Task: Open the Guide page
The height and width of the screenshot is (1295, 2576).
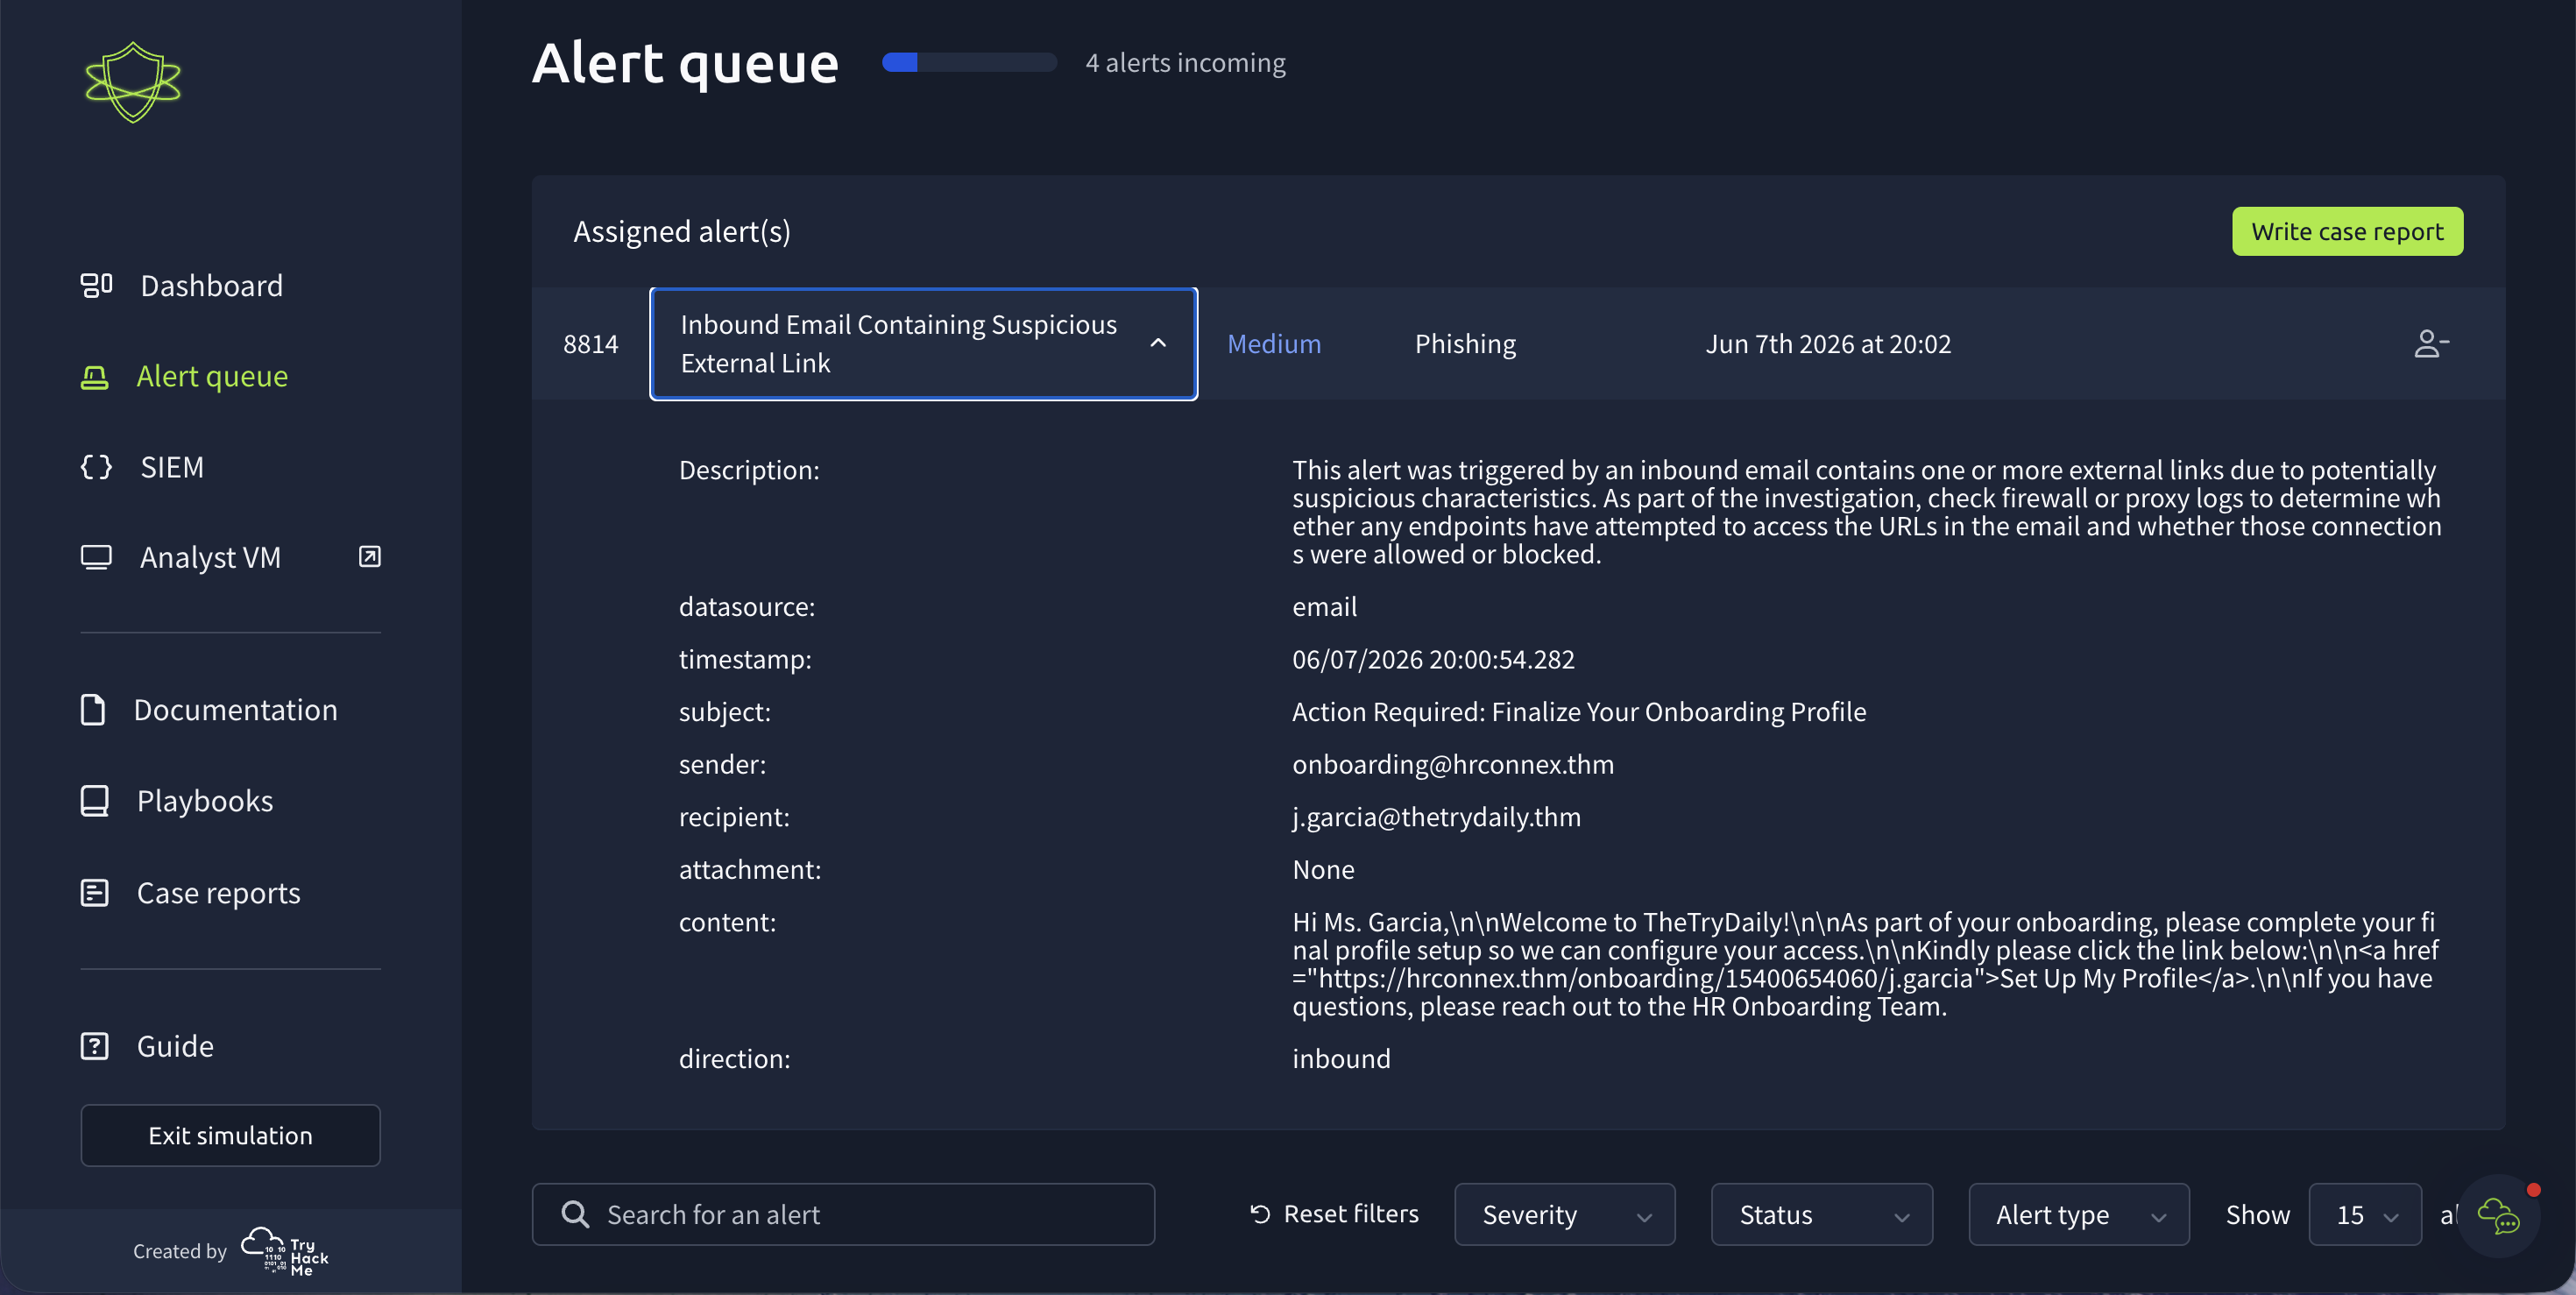Action: 175,1046
